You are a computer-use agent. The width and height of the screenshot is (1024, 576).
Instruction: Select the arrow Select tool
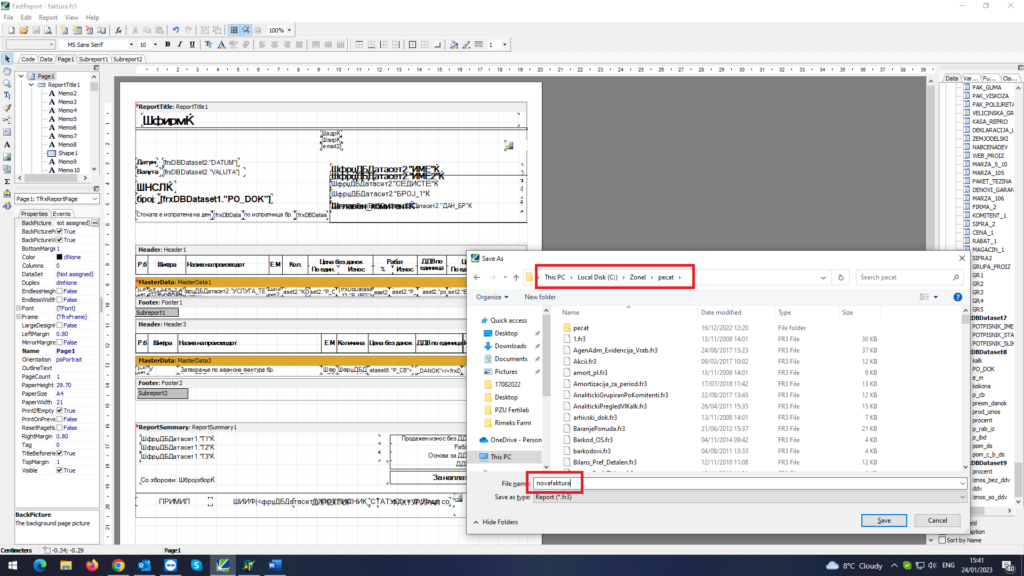[x=7, y=59]
